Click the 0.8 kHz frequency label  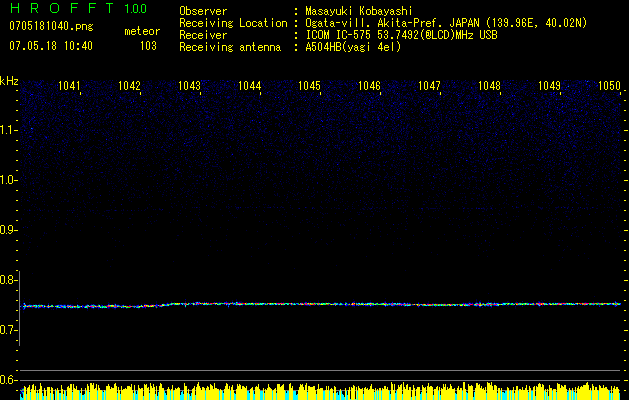pyautogui.click(x=8, y=280)
